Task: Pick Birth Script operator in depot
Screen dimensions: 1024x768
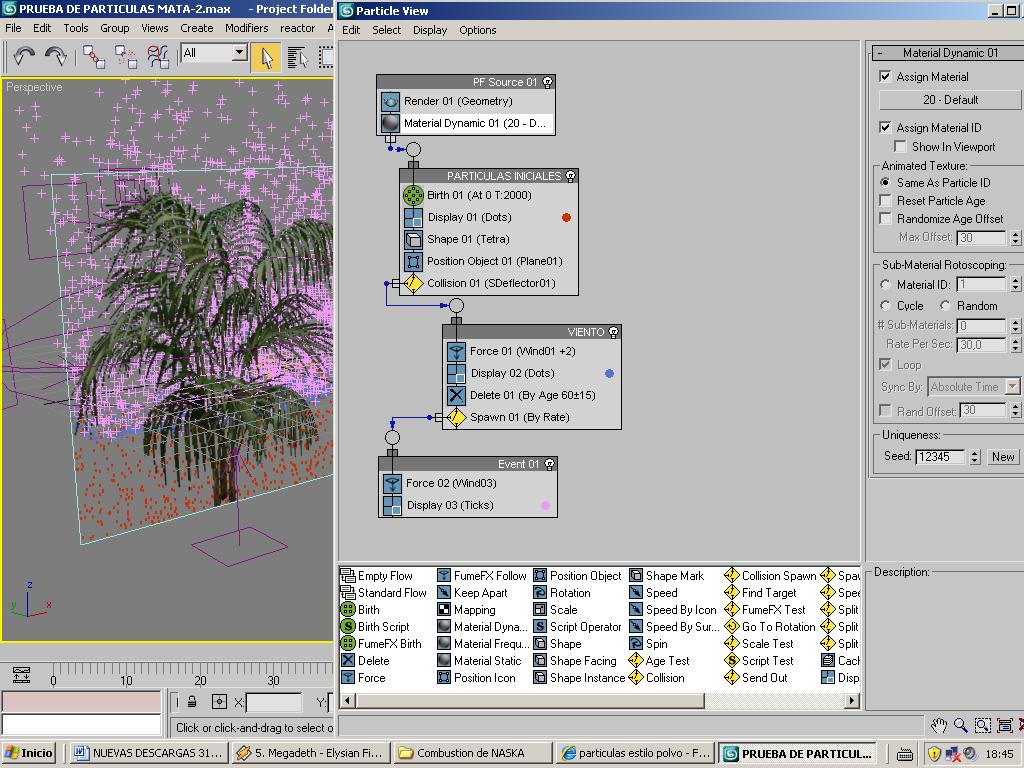Action: (376, 627)
